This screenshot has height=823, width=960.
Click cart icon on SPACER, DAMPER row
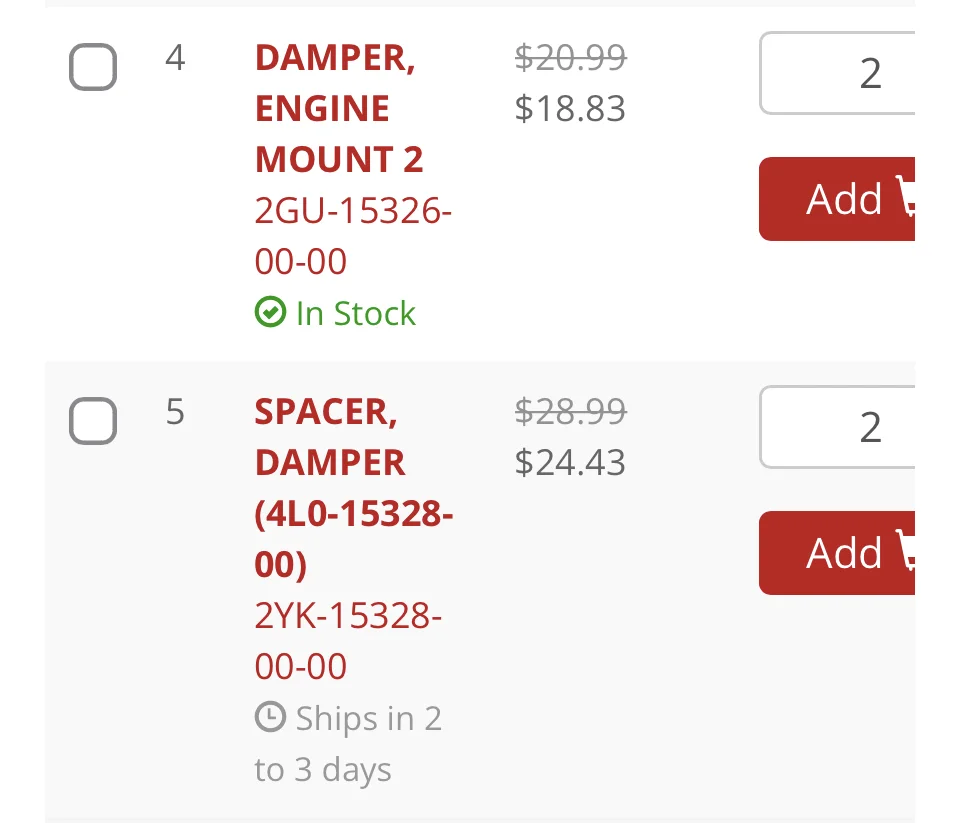(x=908, y=553)
